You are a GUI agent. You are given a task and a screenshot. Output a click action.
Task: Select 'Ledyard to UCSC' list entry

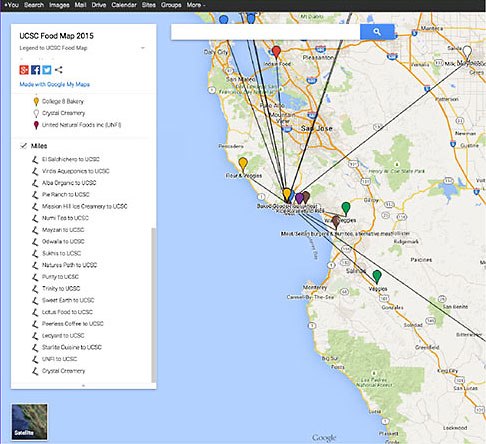coord(63,335)
